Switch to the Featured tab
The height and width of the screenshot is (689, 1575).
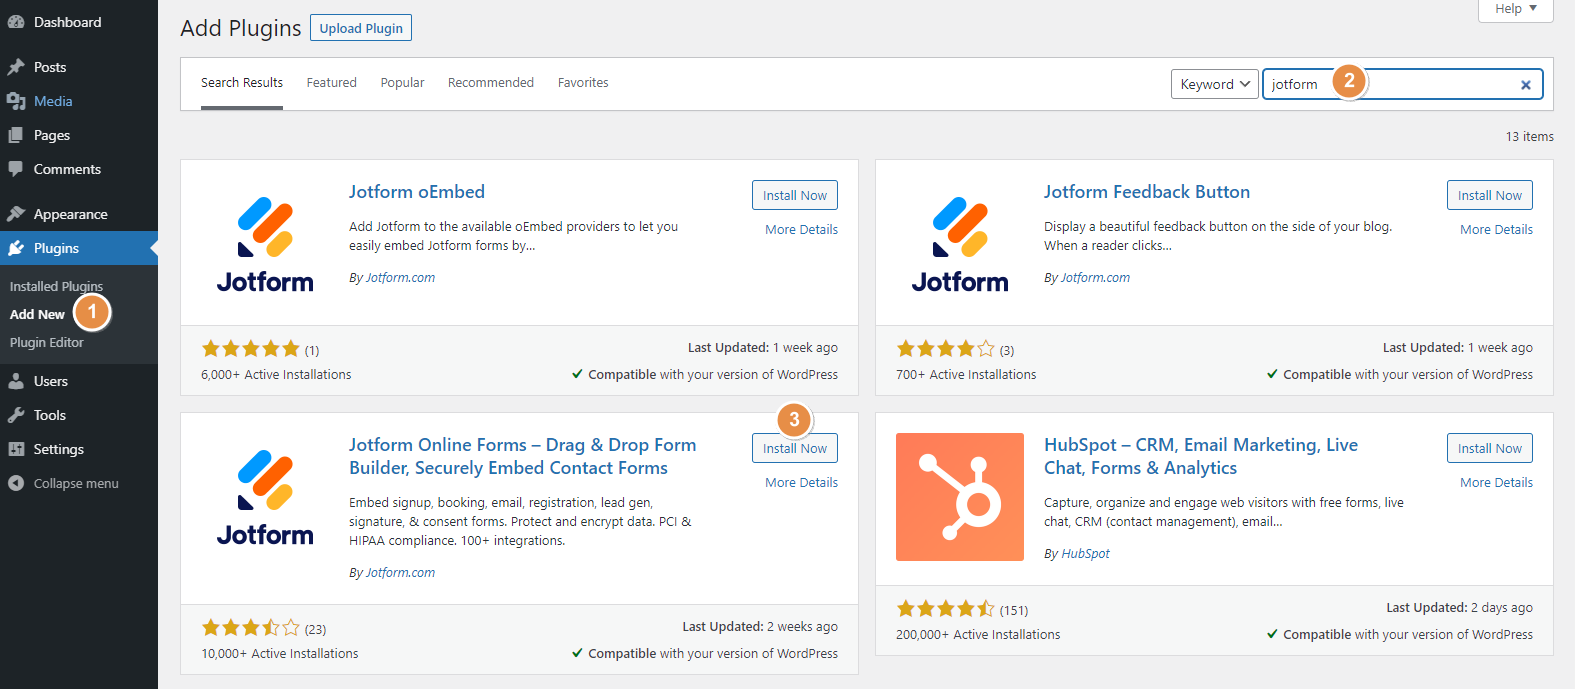pos(331,83)
